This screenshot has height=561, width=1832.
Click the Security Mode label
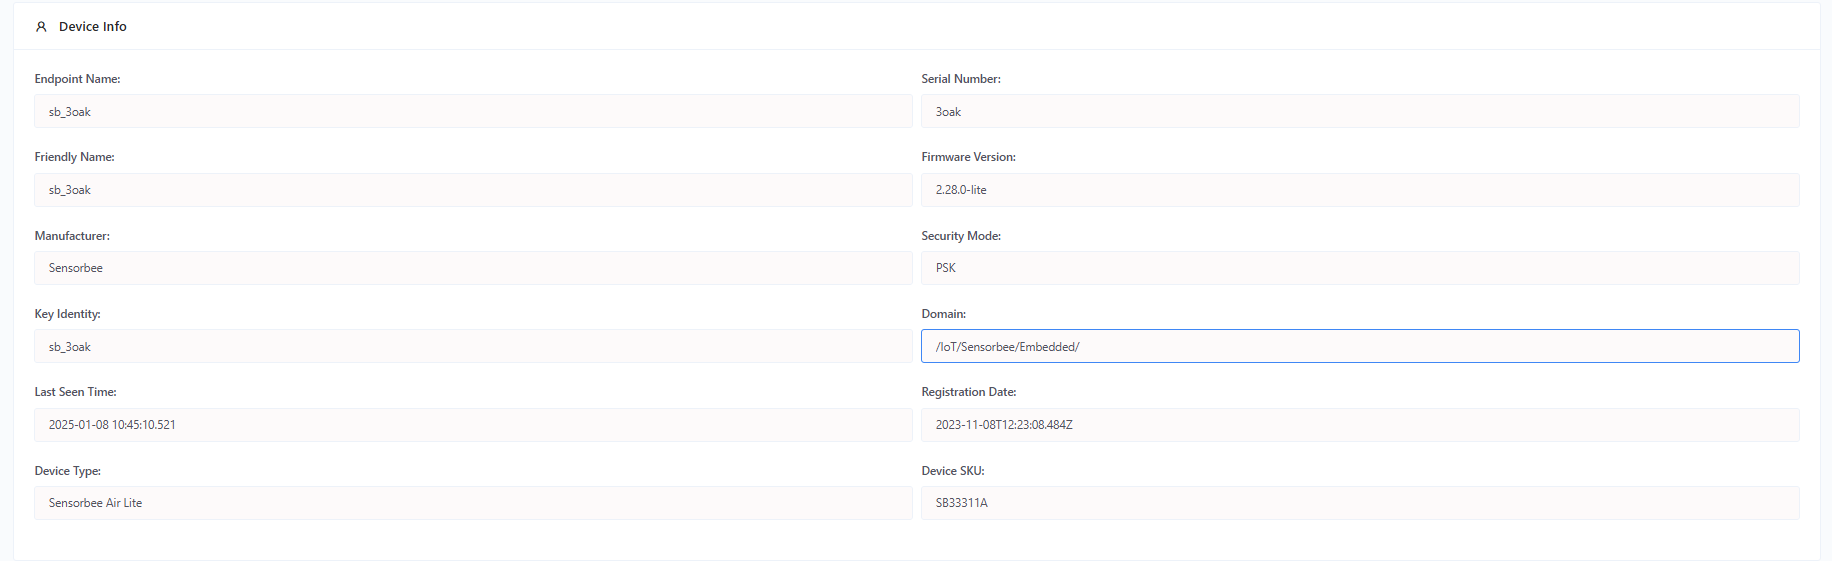pyautogui.click(x=961, y=236)
